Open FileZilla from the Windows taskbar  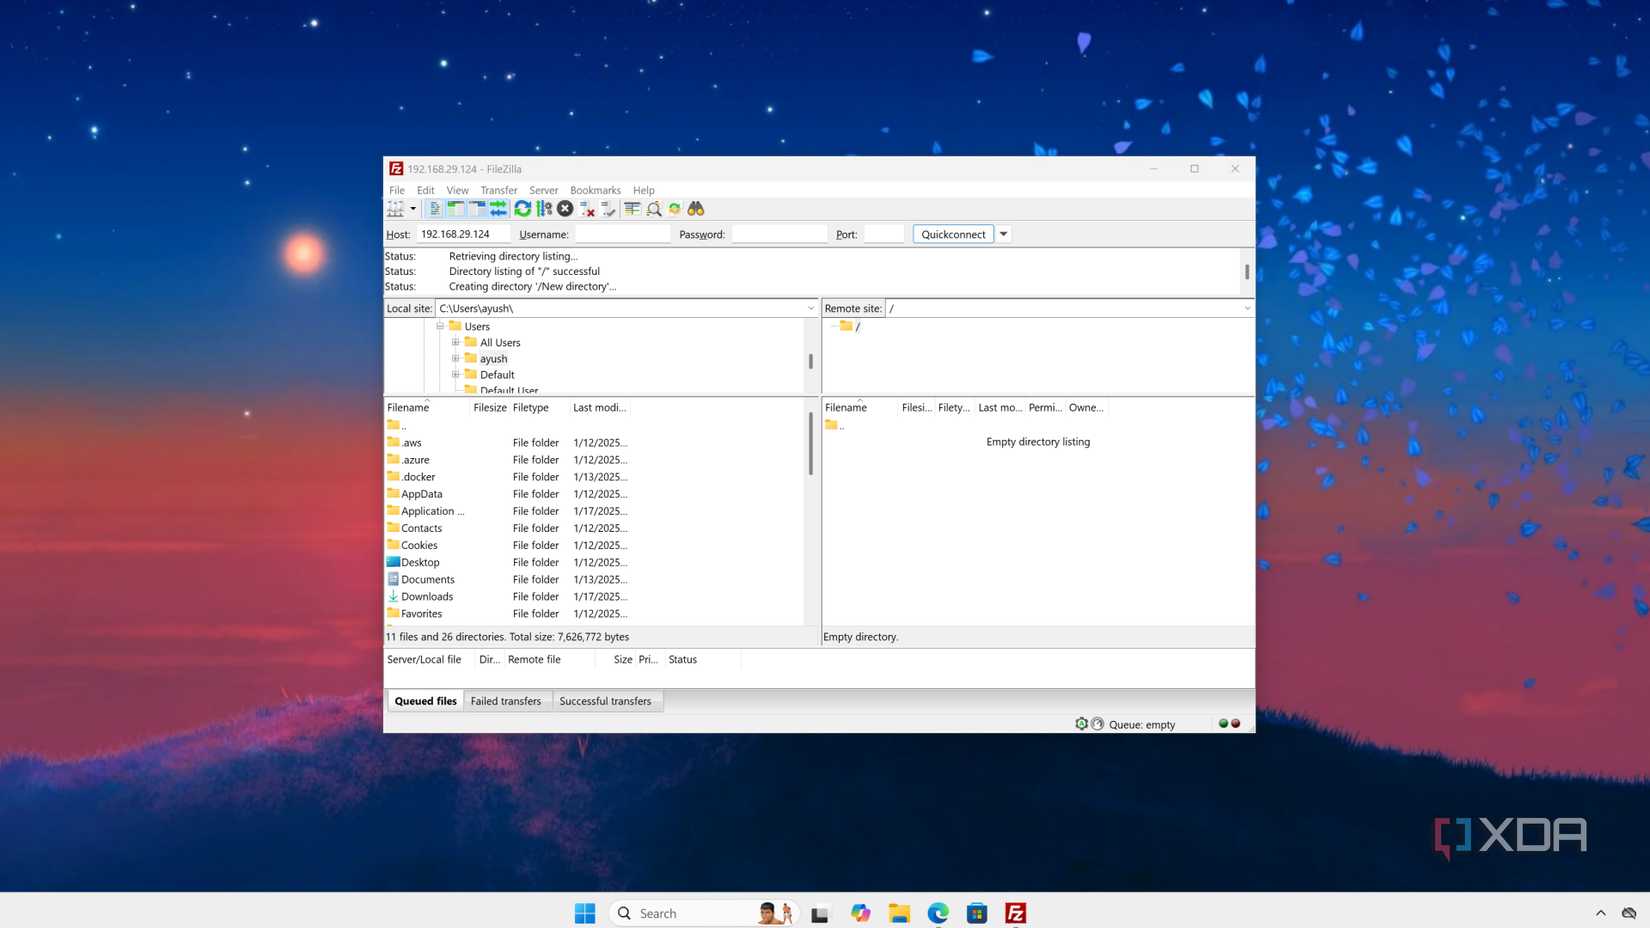[1016, 913]
